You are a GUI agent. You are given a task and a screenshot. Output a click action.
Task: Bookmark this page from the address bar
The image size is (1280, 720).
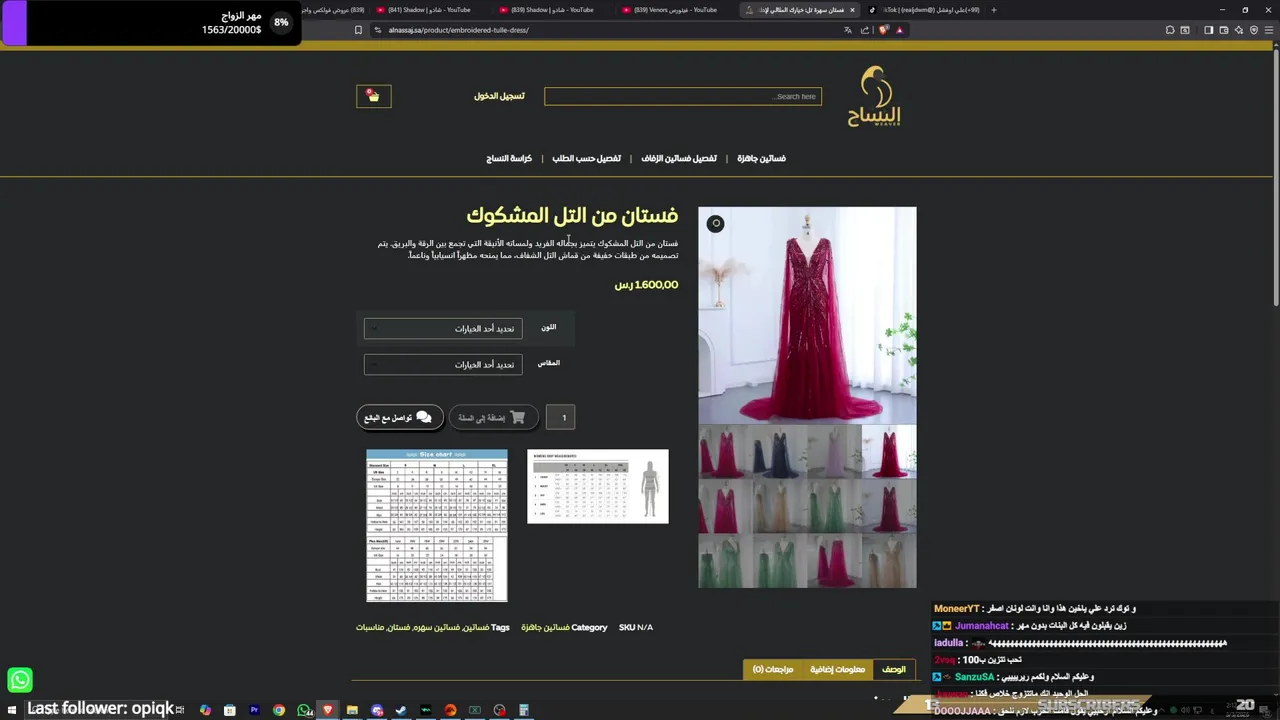tap(358, 30)
